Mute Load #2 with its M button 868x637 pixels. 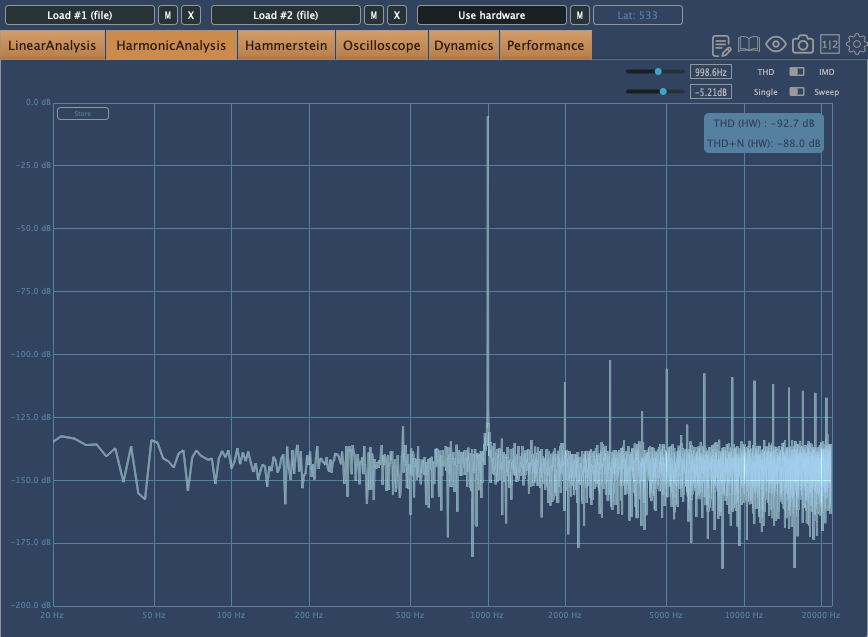tap(373, 15)
